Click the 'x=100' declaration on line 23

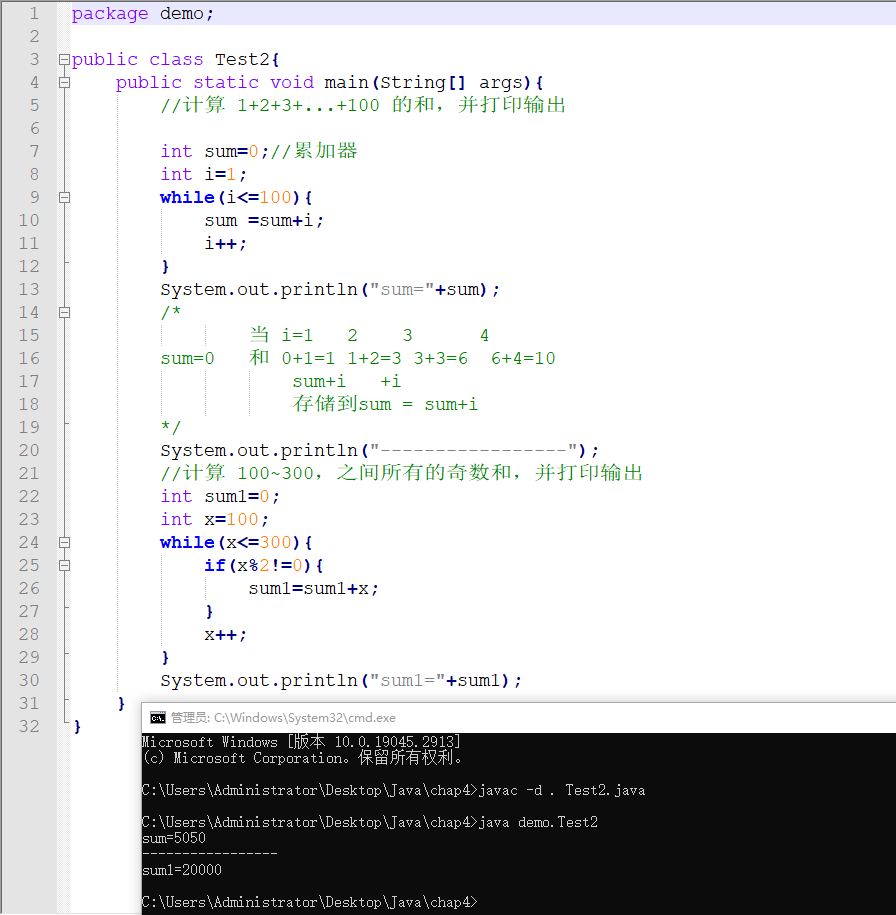pos(236,519)
